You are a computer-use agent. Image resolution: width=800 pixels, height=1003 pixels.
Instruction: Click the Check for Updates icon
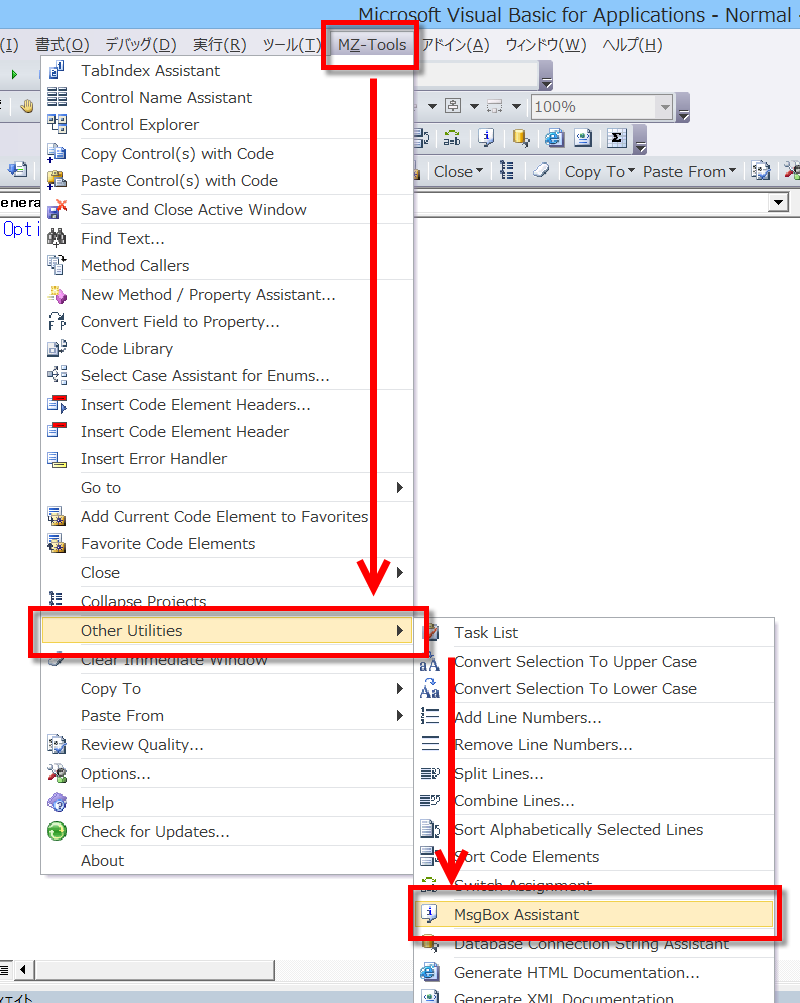point(58,831)
